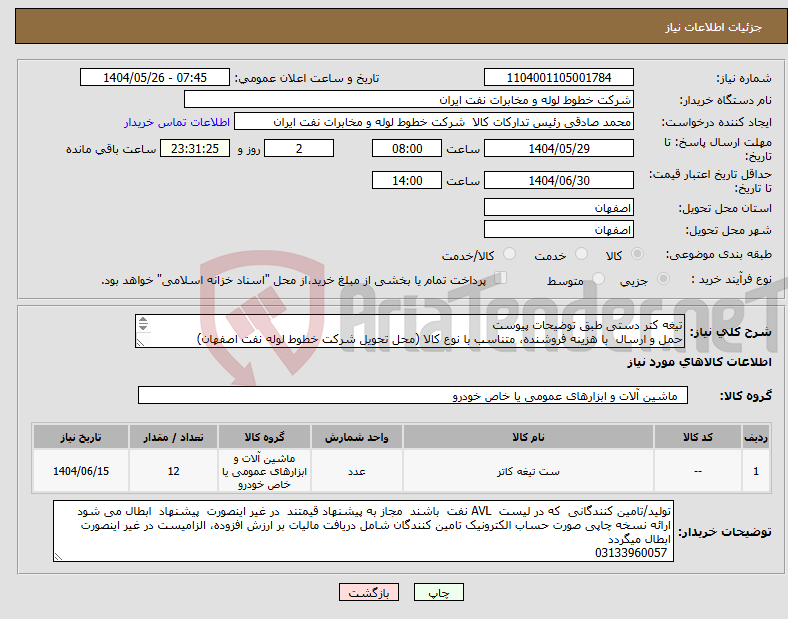Click down arrow in description scroller
This screenshot has height=619, width=788.
click(x=143, y=328)
